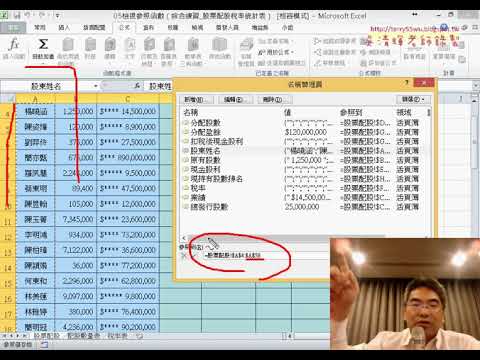Screen dimensions: 480x360
Task: Select the 股票配股 sheet tab
Action: 47,336
